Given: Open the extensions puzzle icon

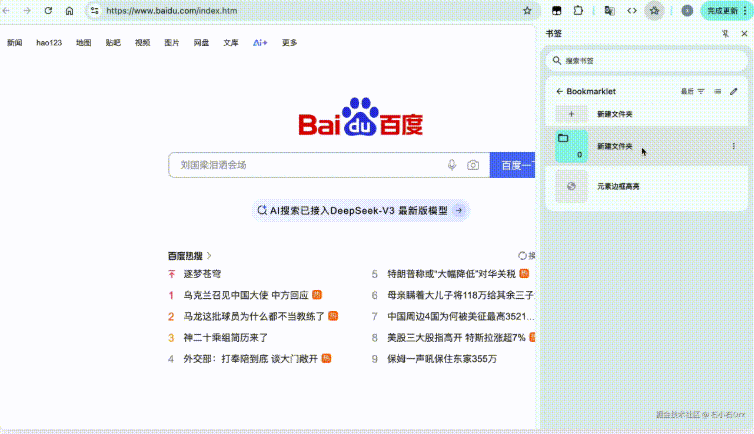Looking at the screenshot, I should (x=578, y=11).
